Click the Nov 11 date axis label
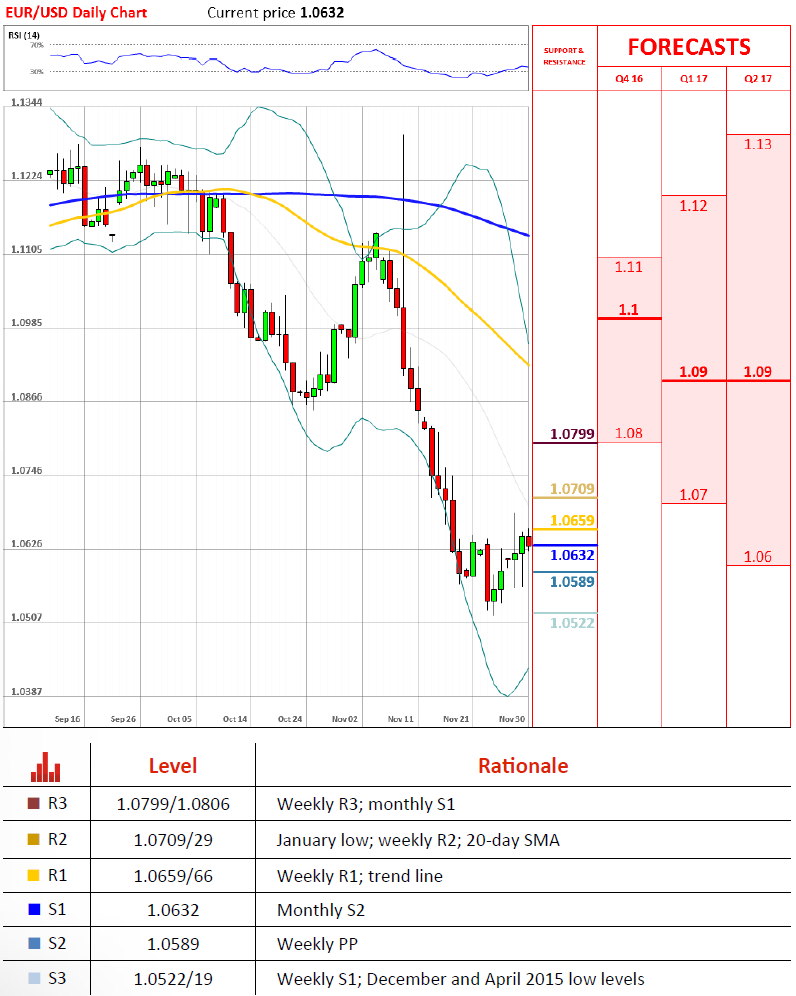This screenshot has width=796, height=996. [x=401, y=719]
